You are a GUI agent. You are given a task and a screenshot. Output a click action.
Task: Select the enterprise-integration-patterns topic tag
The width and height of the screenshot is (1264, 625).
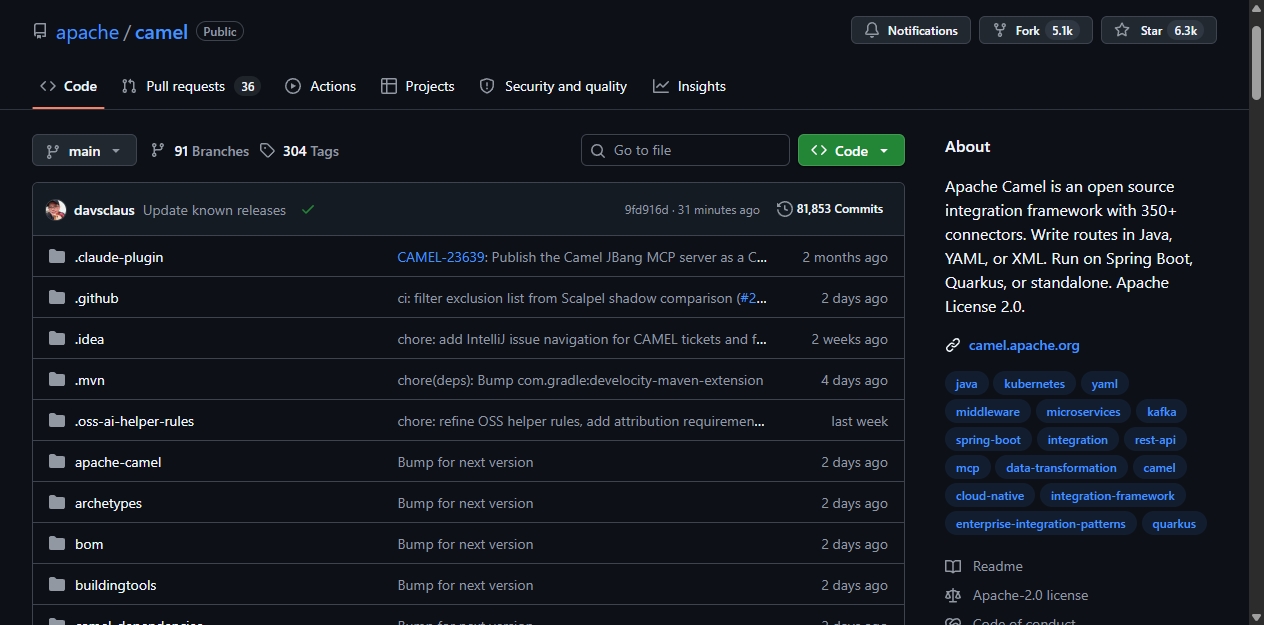point(1040,524)
